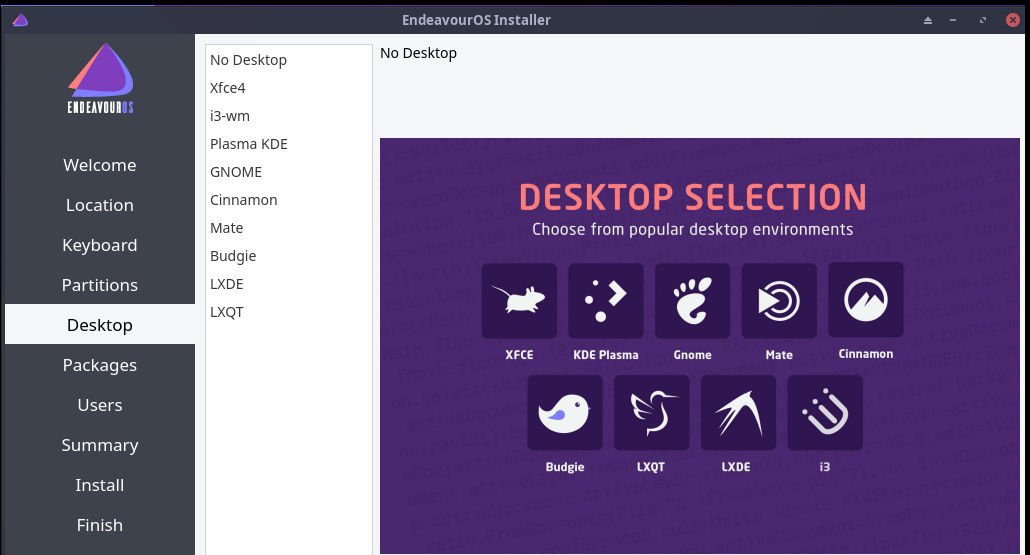1030x555 pixels.
Task: Switch to the Users step
Action: click(x=100, y=405)
